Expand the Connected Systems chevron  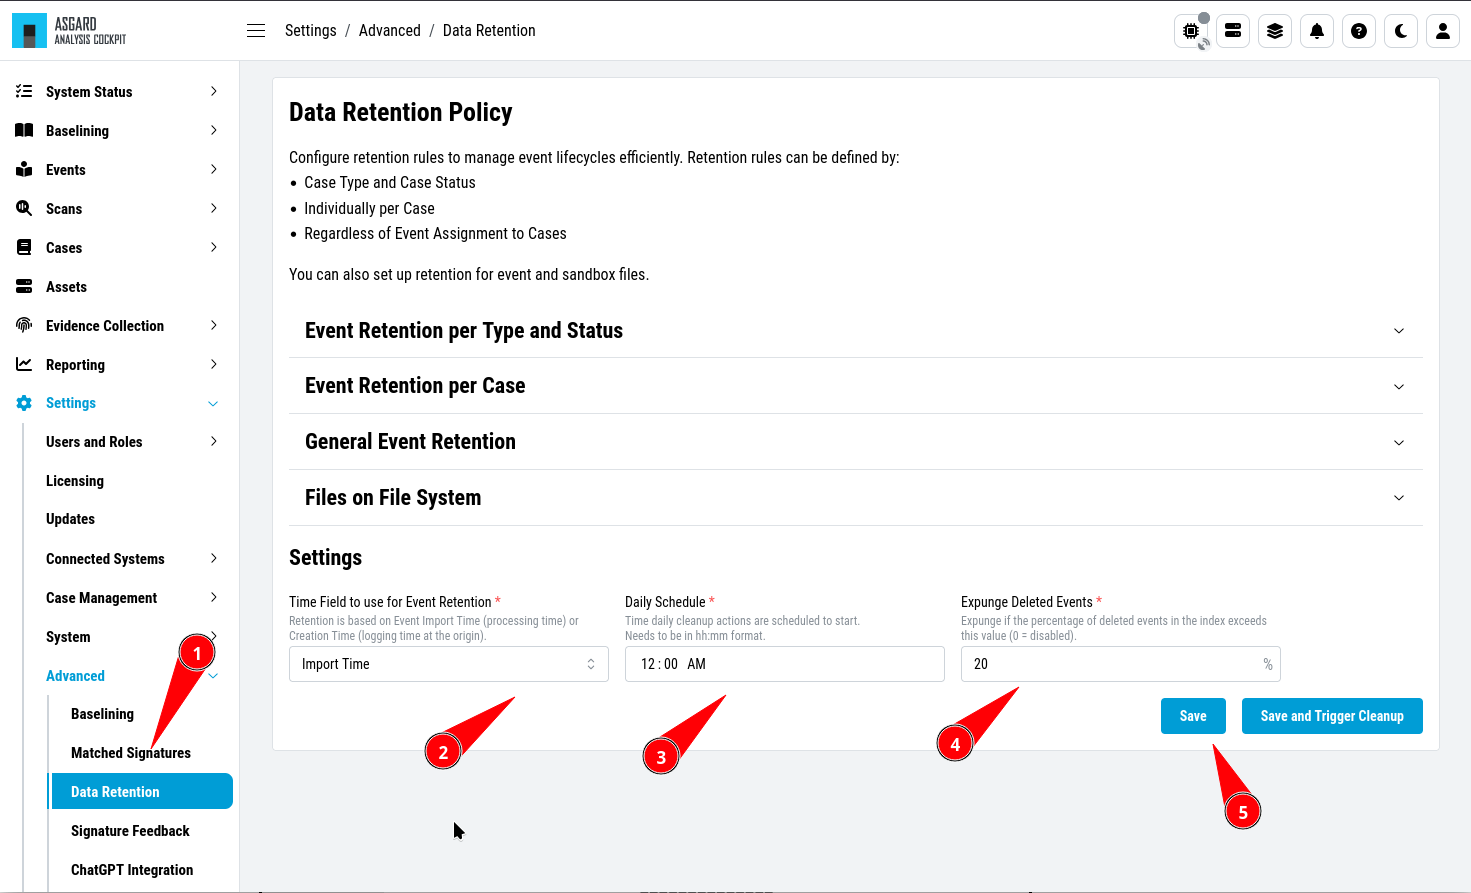[x=213, y=558]
